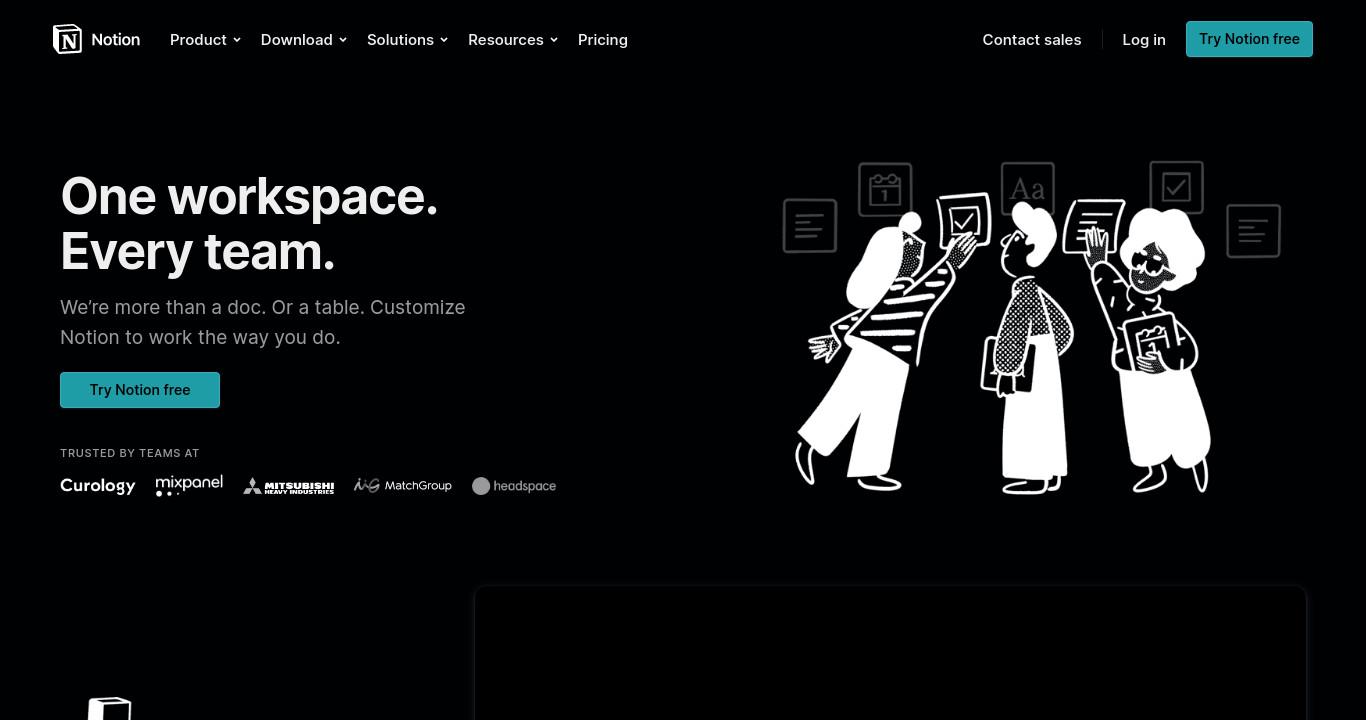The width and height of the screenshot is (1366, 720).
Task: Click the 'One workspace. Every team.' headline
Action: pos(249,223)
